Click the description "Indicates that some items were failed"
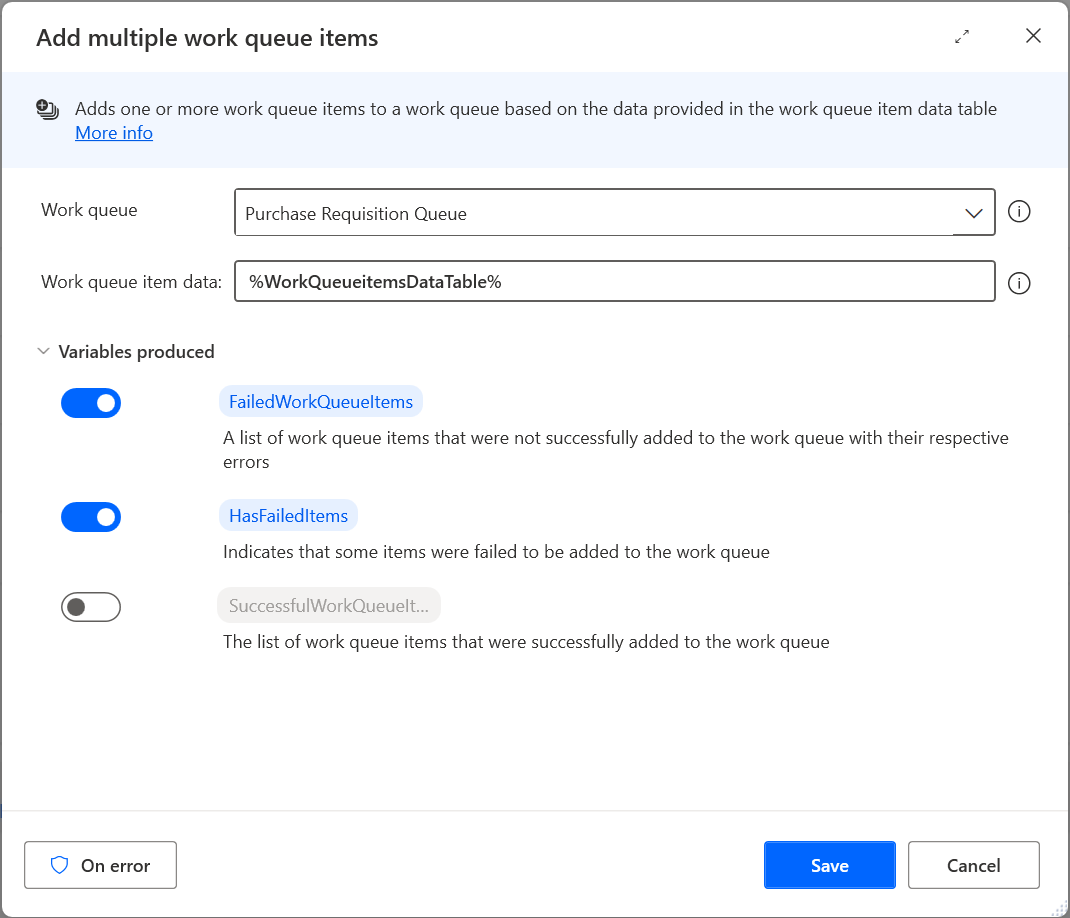 tap(496, 552)
